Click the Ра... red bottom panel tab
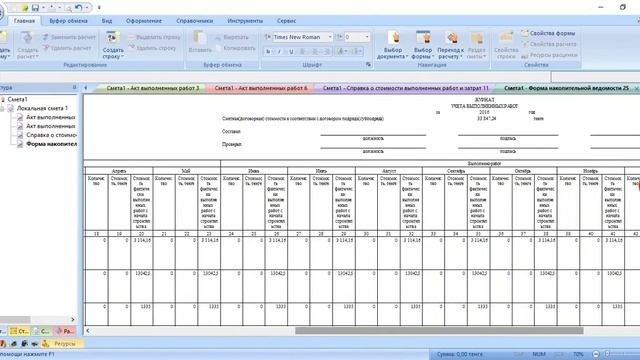The height and width of the screenshot is (360, 640). click(x=65, y=331)
